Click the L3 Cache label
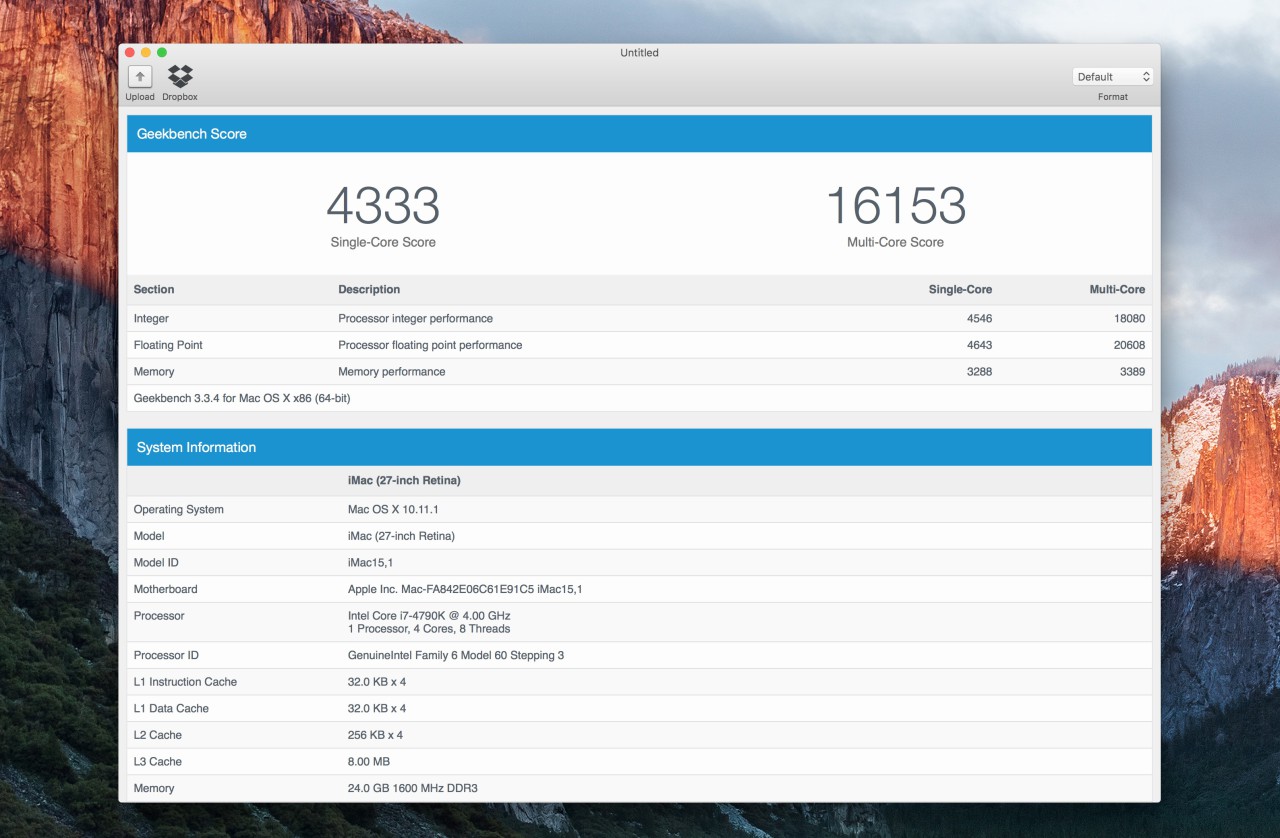The image size is (1280, 838). 158,762
